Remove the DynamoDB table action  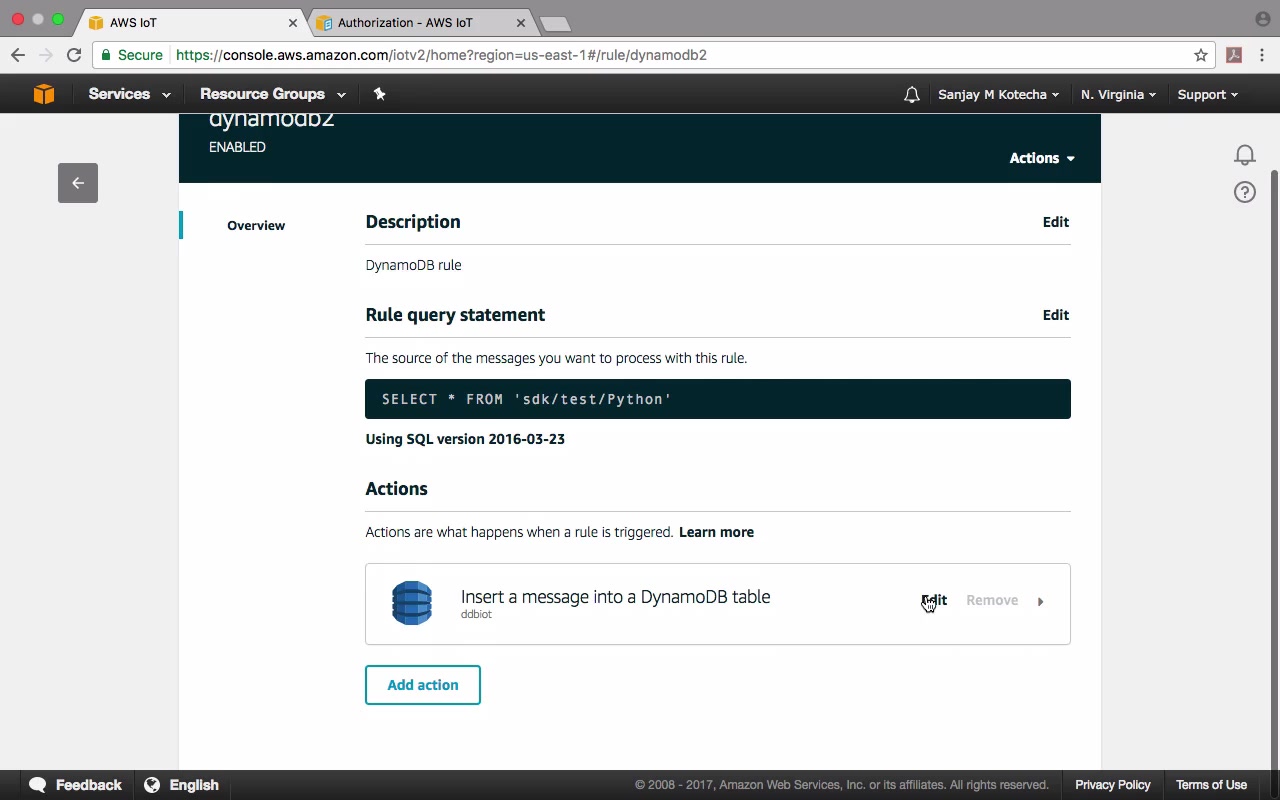click(x=992, y=600)
